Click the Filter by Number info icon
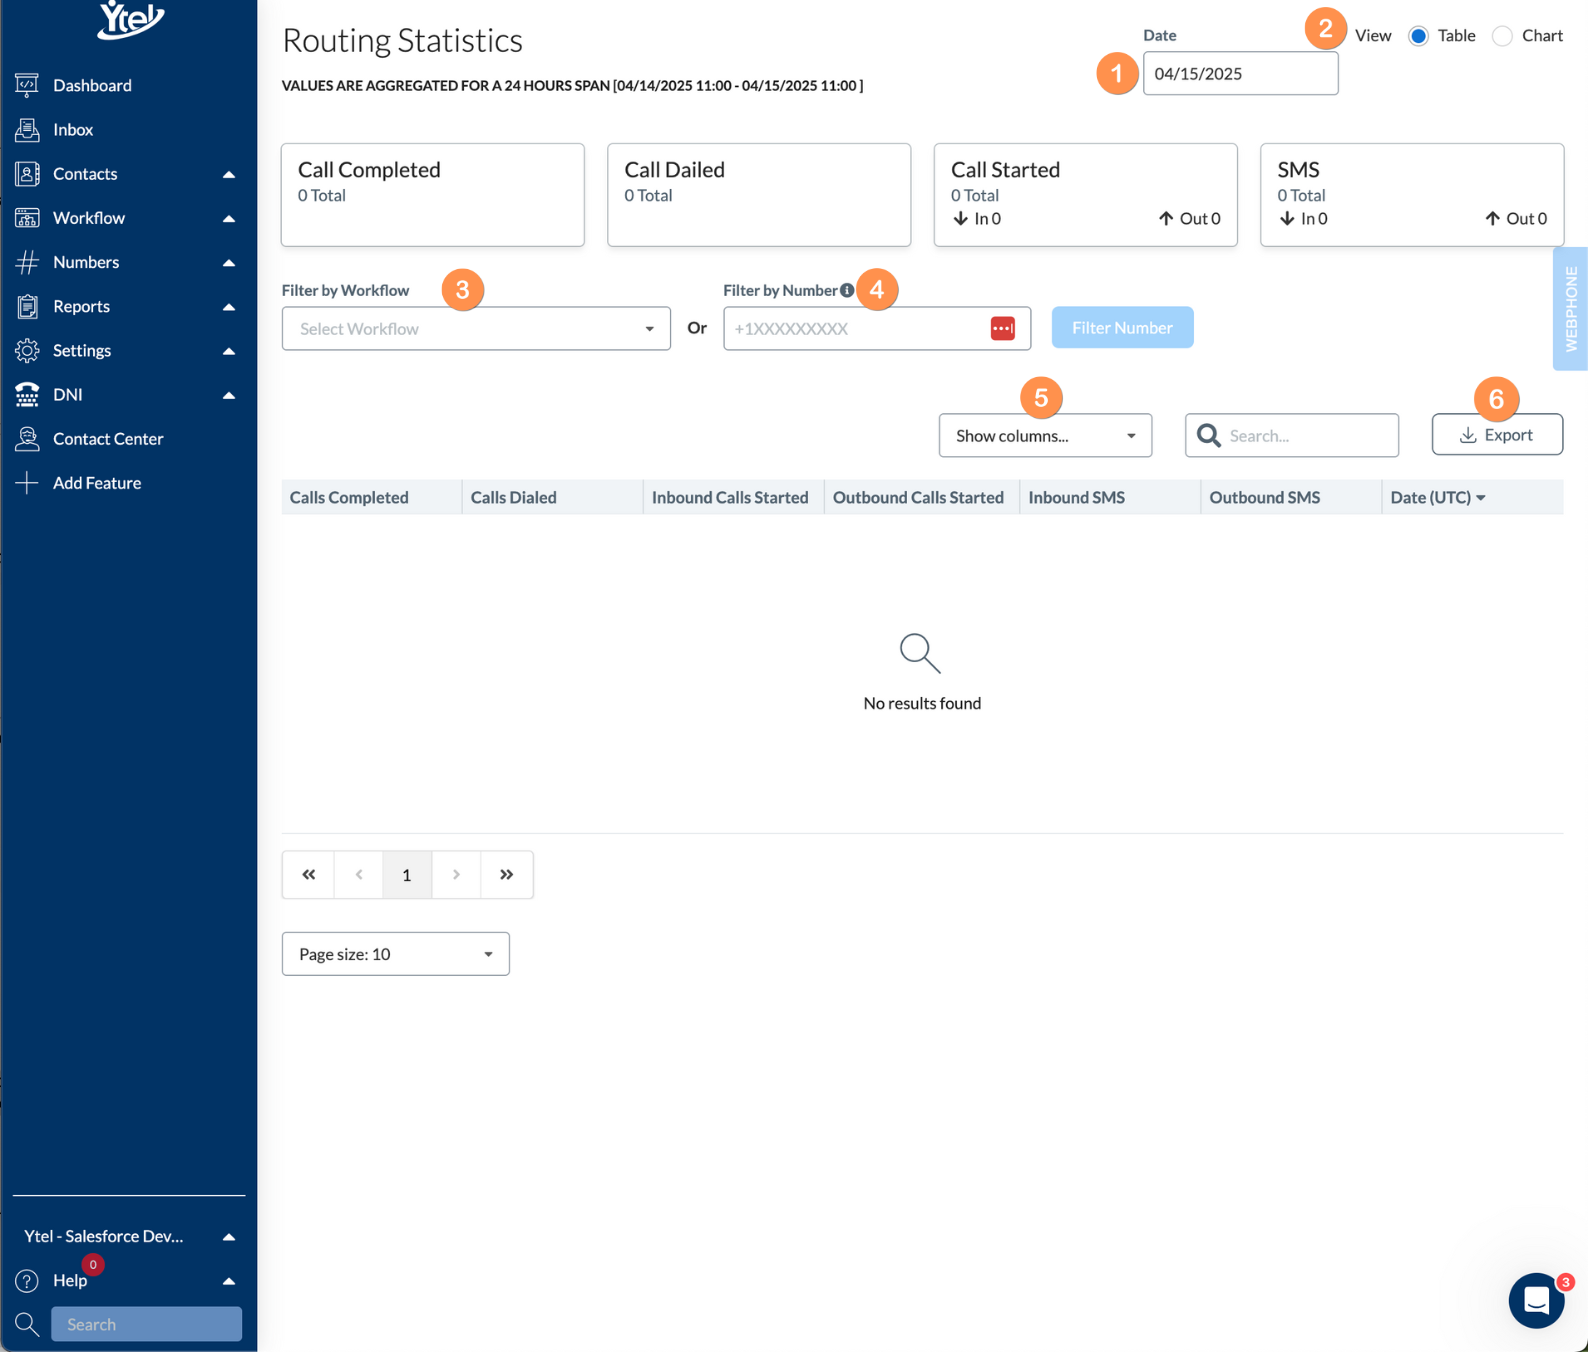The height and width of the screenshot is (1353, 1588). 847,291
